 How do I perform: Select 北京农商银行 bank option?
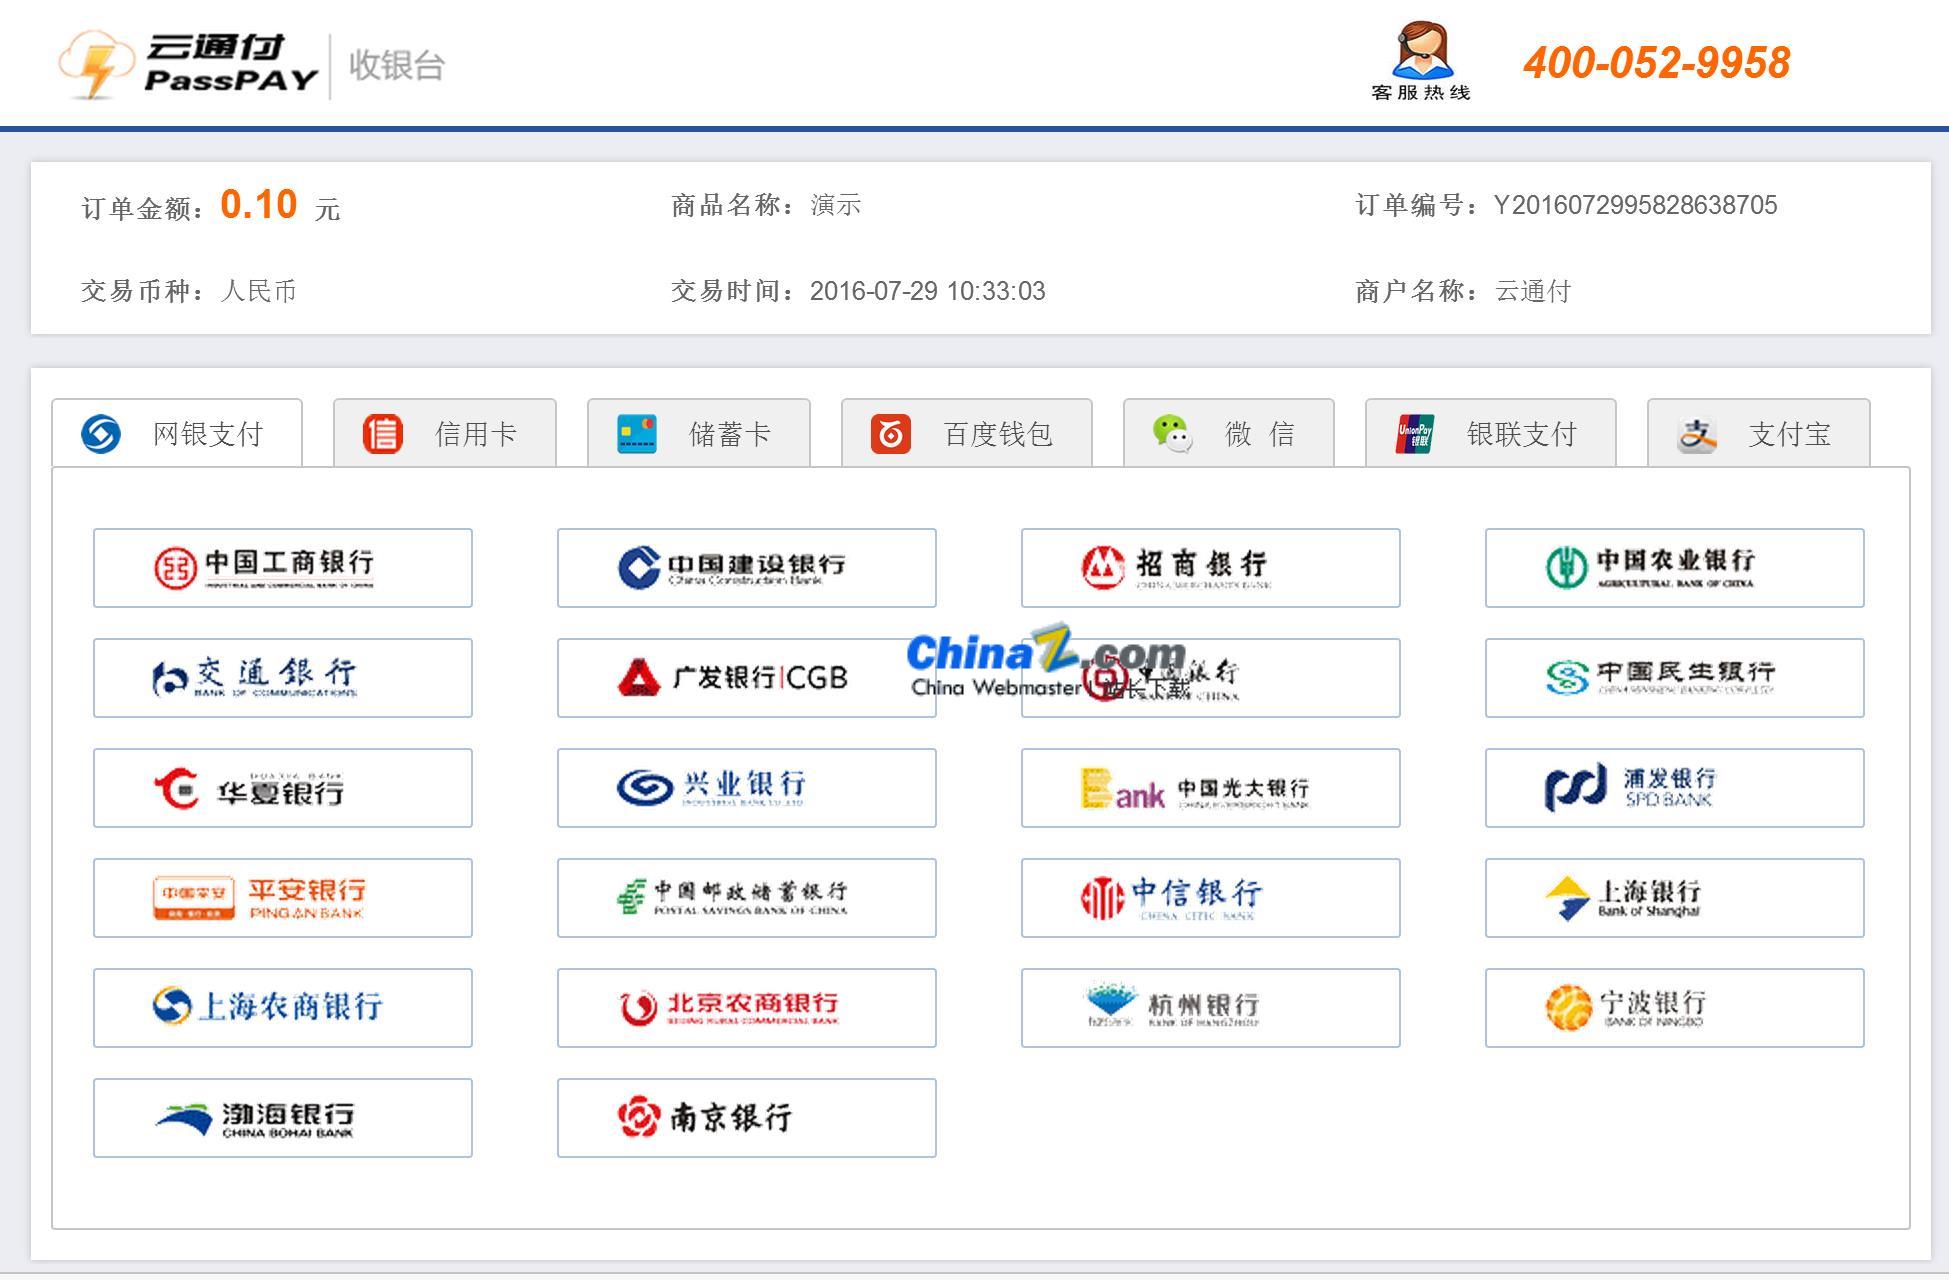747,1008
